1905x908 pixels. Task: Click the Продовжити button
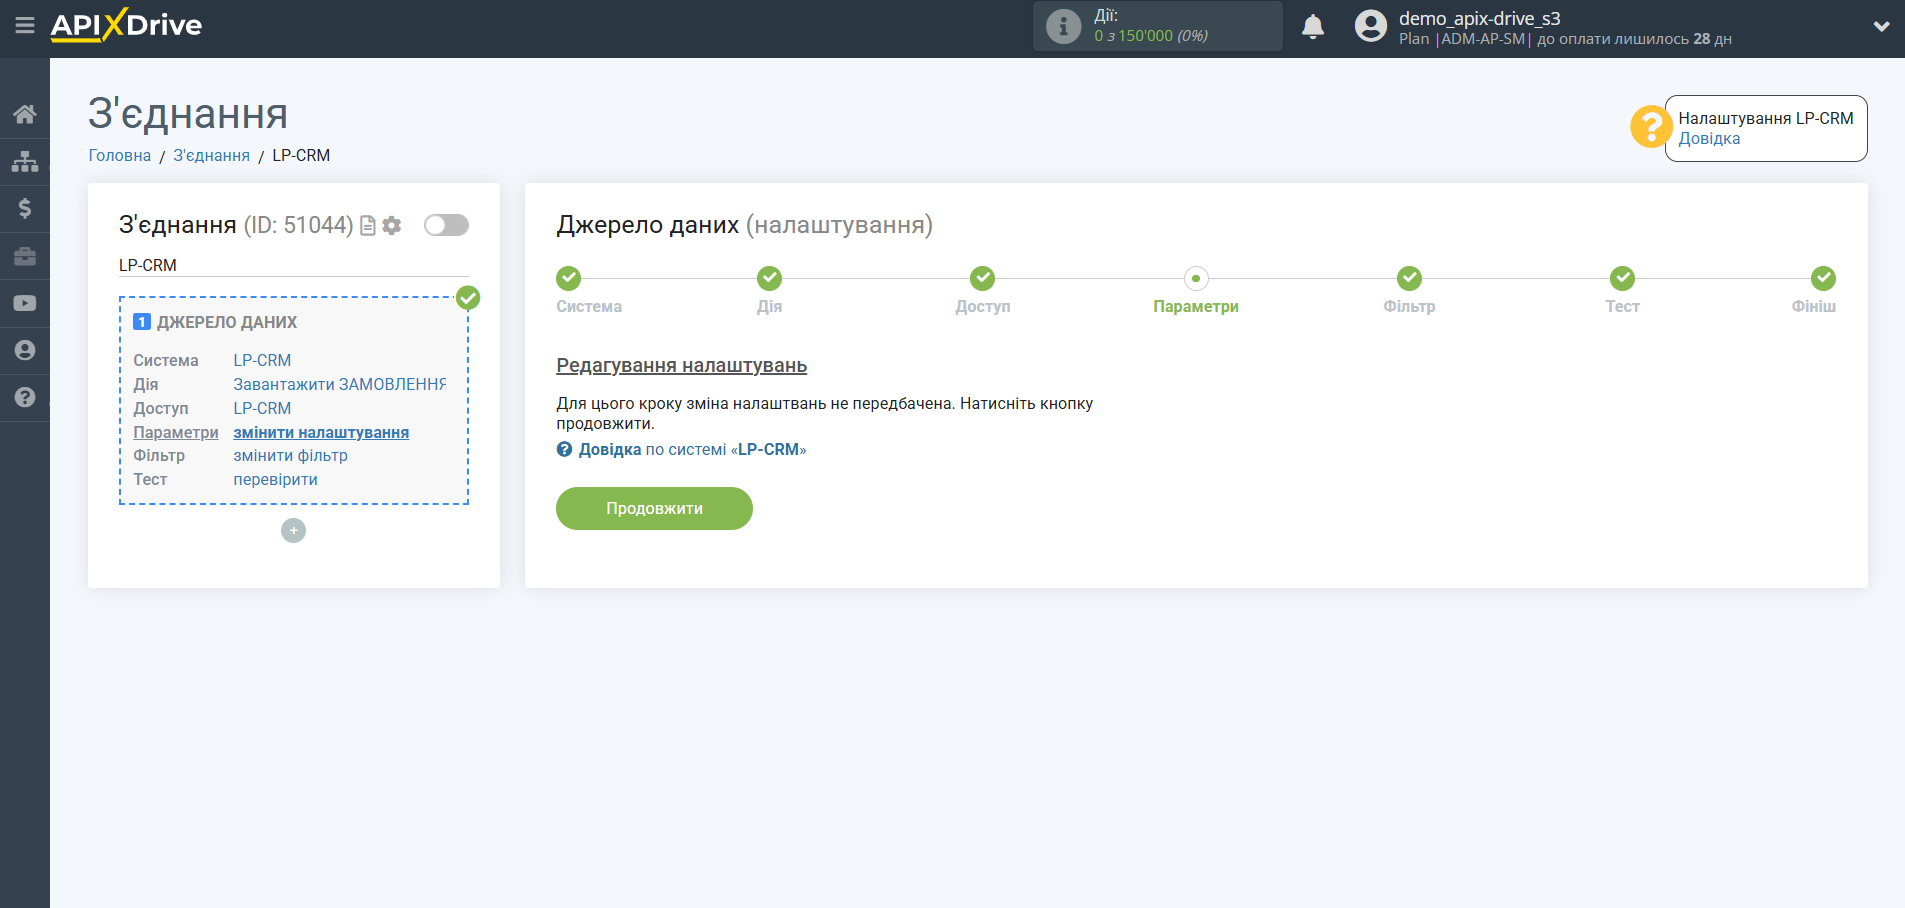654,508
